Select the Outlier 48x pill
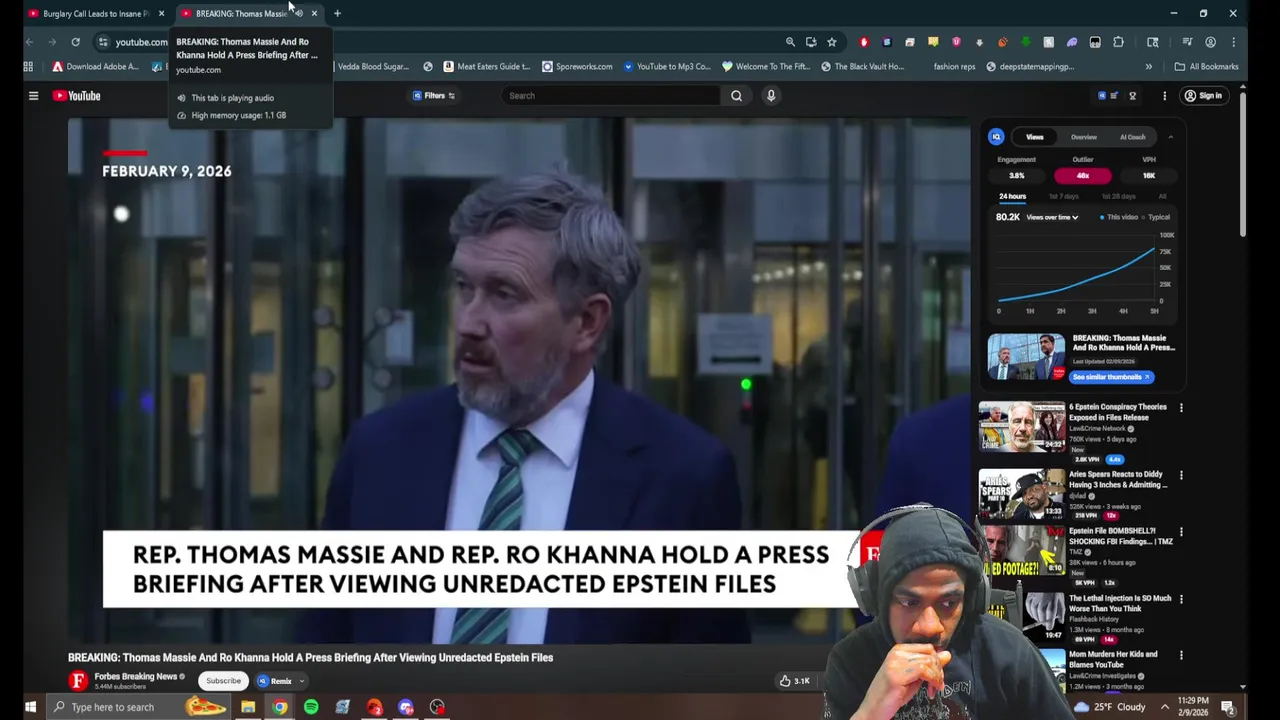1280x720 pixels. [x=1083, y=176]
